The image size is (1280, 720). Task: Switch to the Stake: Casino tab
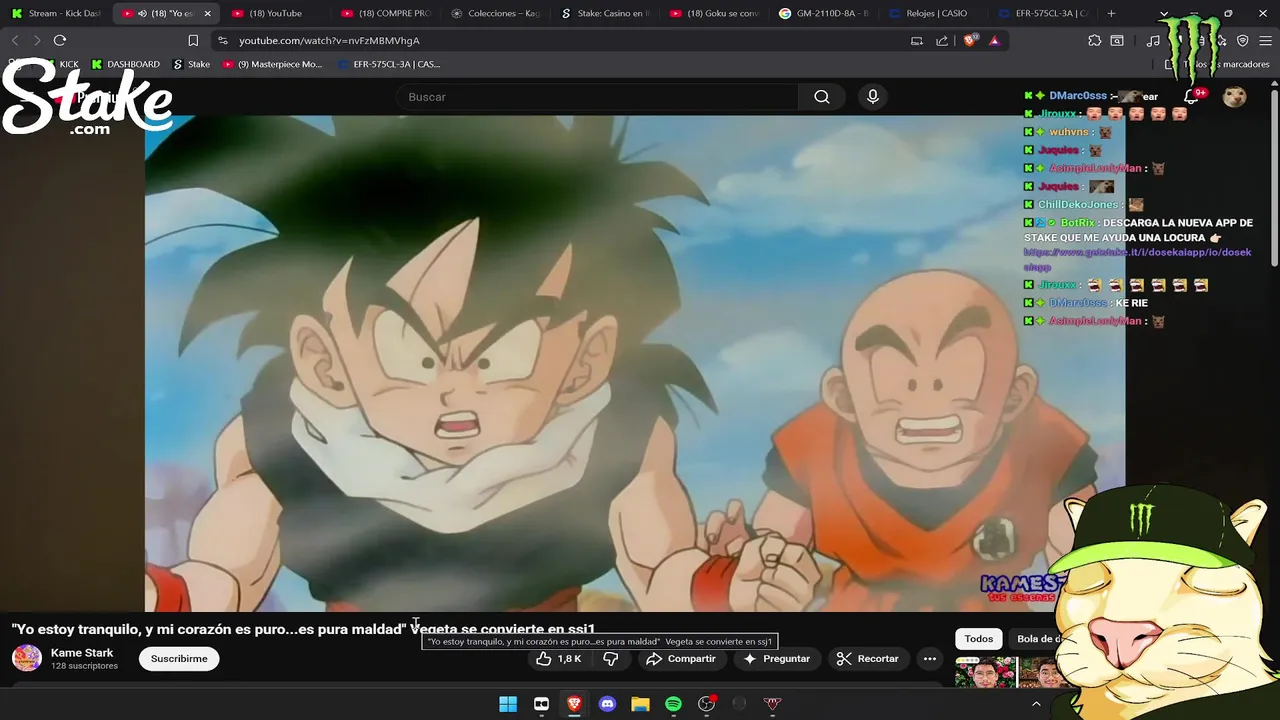point(606,13)
